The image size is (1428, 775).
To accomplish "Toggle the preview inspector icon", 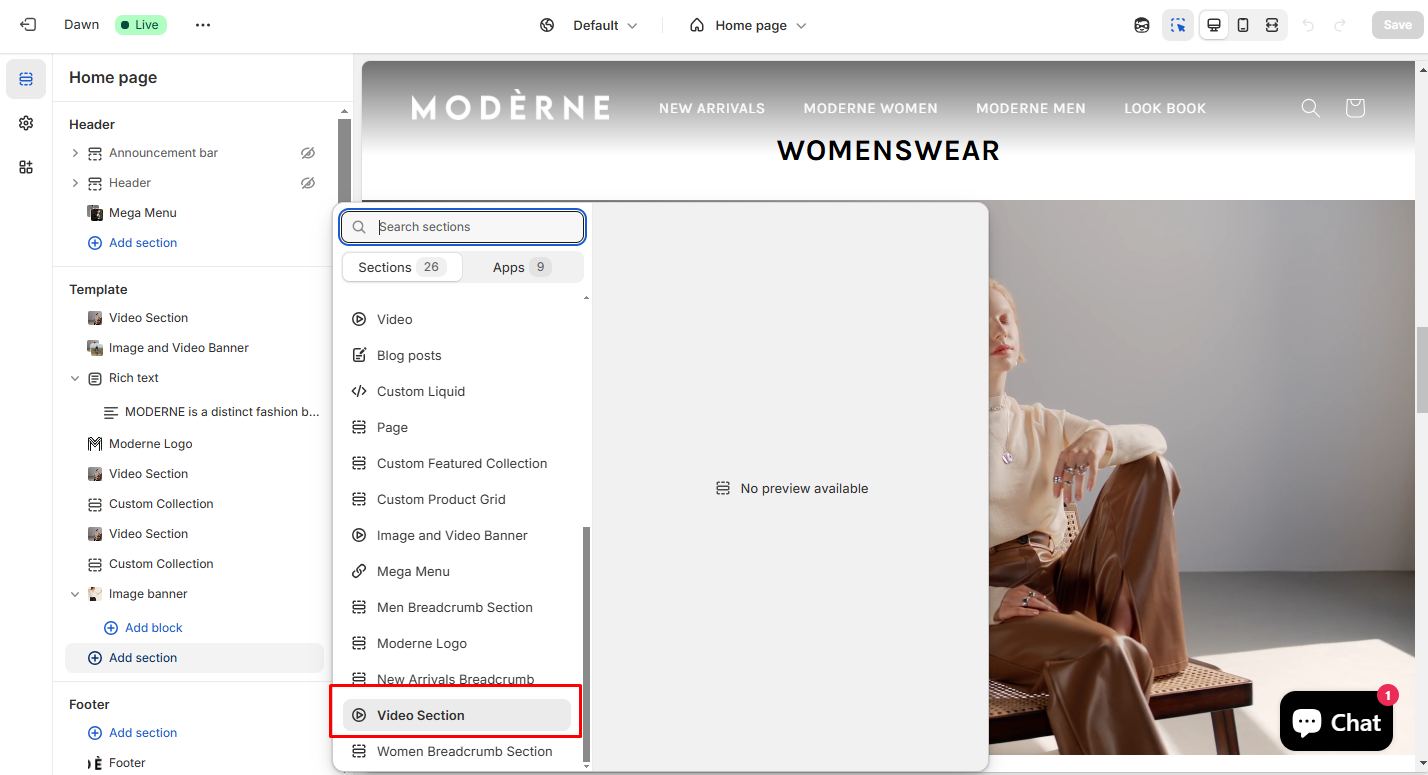I will pyautogui.click(x=1178, y=25).
